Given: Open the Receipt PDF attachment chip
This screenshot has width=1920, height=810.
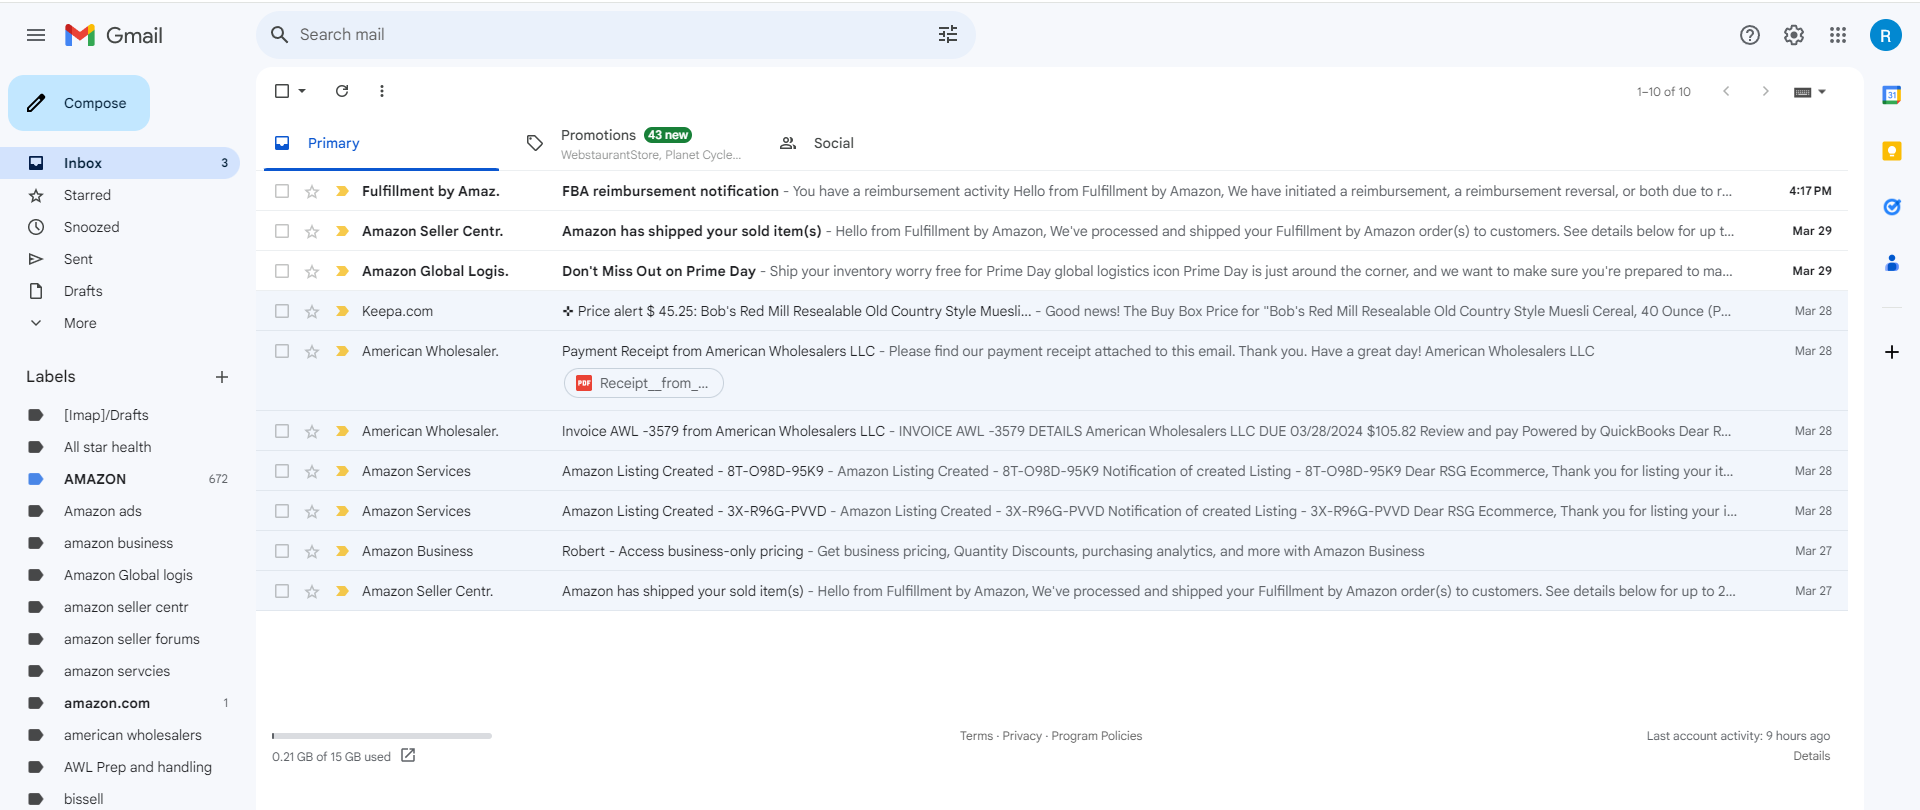Looking at the screenshot, I should click(x=643, y=383).
